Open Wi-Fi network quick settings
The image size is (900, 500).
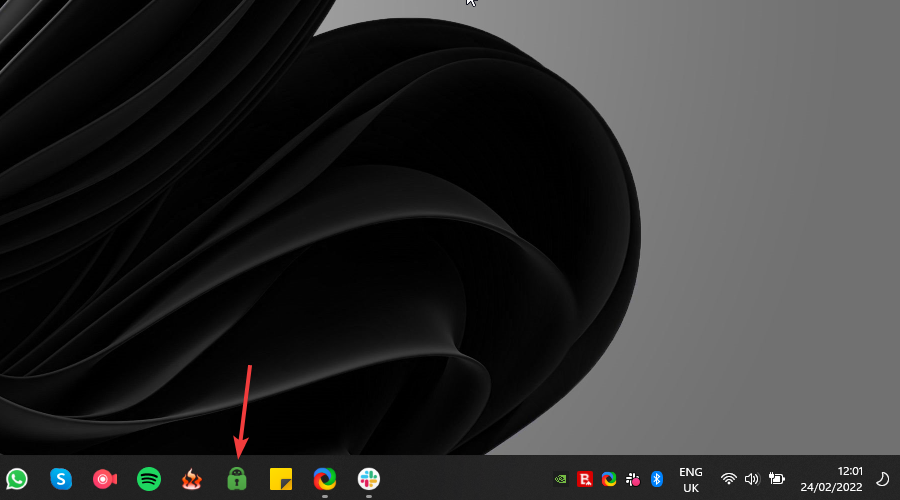pos(729,479)
